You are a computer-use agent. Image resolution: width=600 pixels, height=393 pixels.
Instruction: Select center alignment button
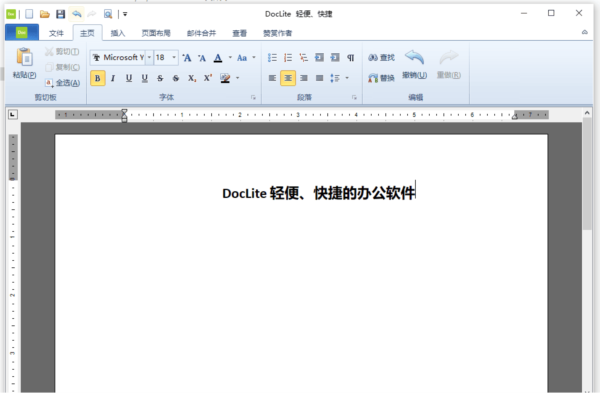(x=288, y=78)
